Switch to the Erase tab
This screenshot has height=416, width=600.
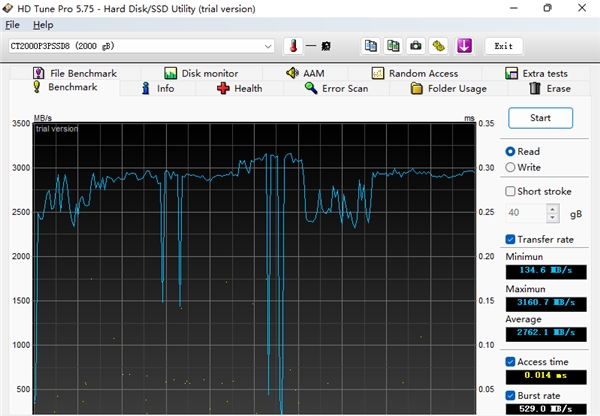point(549,88)
